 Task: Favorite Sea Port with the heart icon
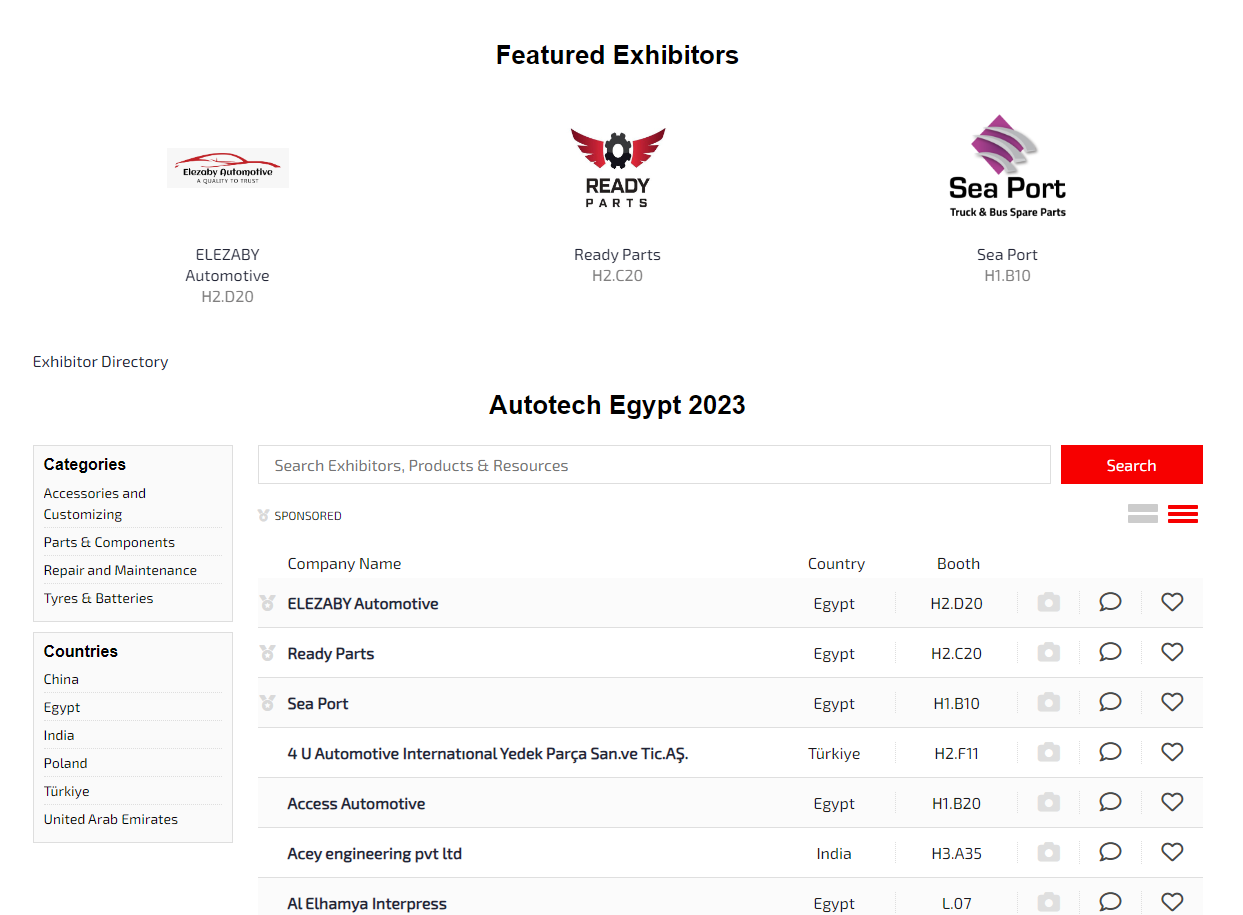tap(1172, 702)
